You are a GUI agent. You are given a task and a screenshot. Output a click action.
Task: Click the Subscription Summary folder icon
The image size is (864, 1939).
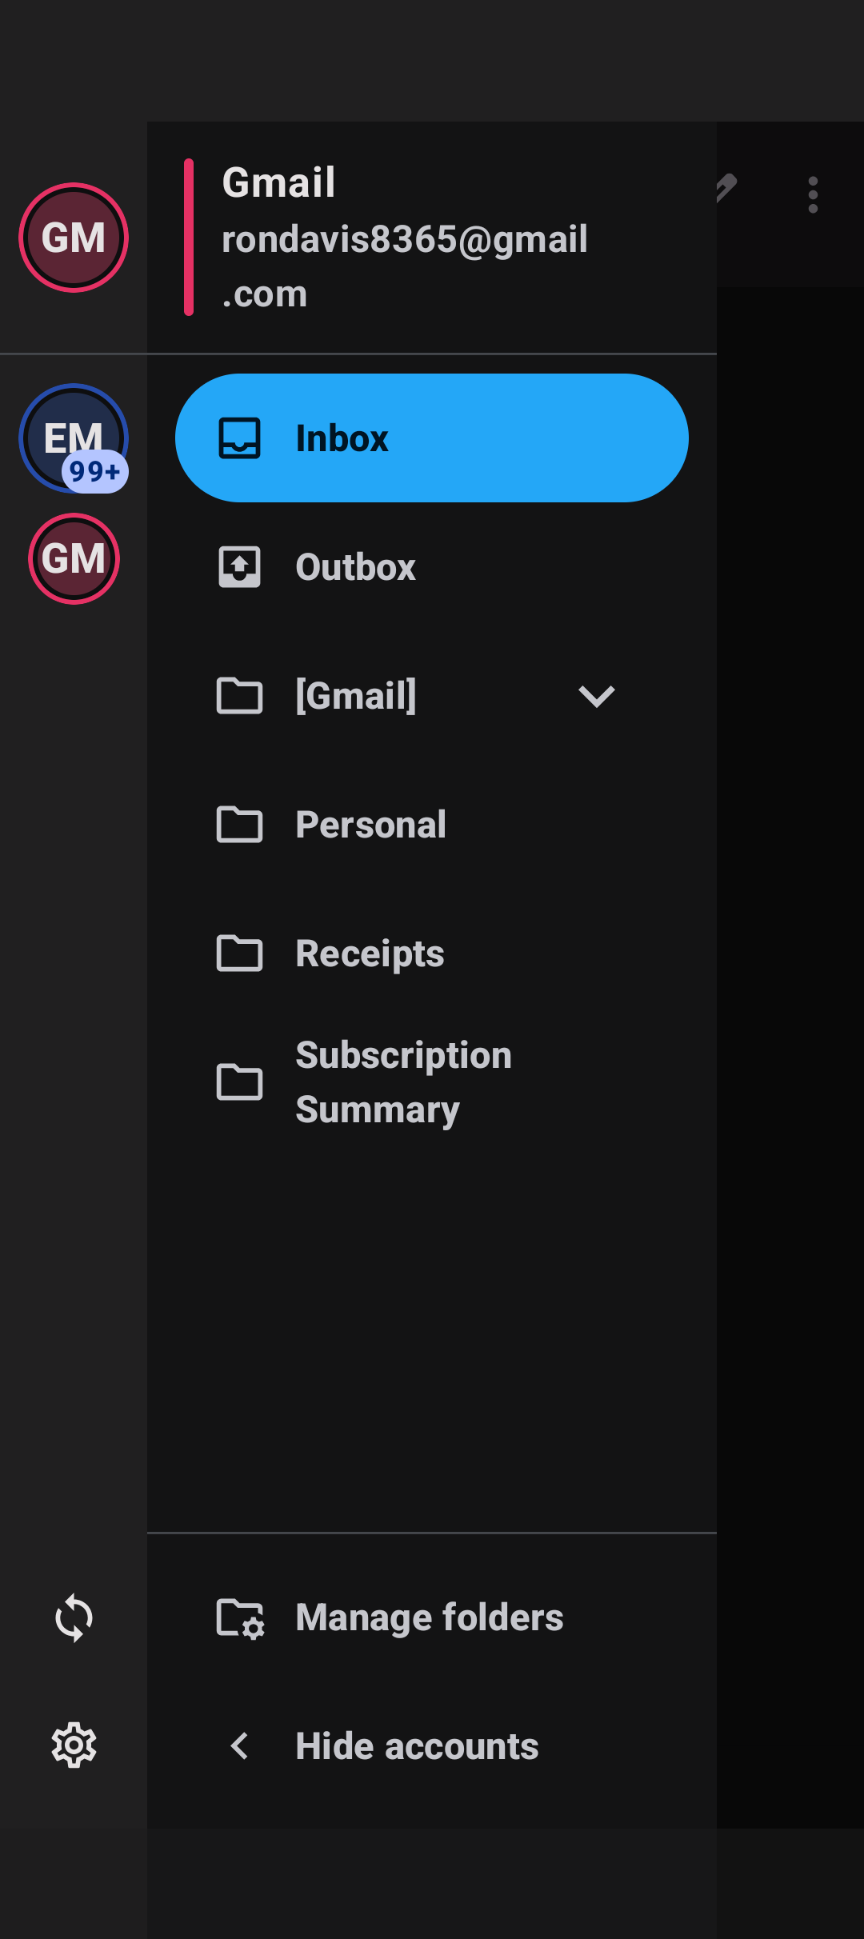240,1082
